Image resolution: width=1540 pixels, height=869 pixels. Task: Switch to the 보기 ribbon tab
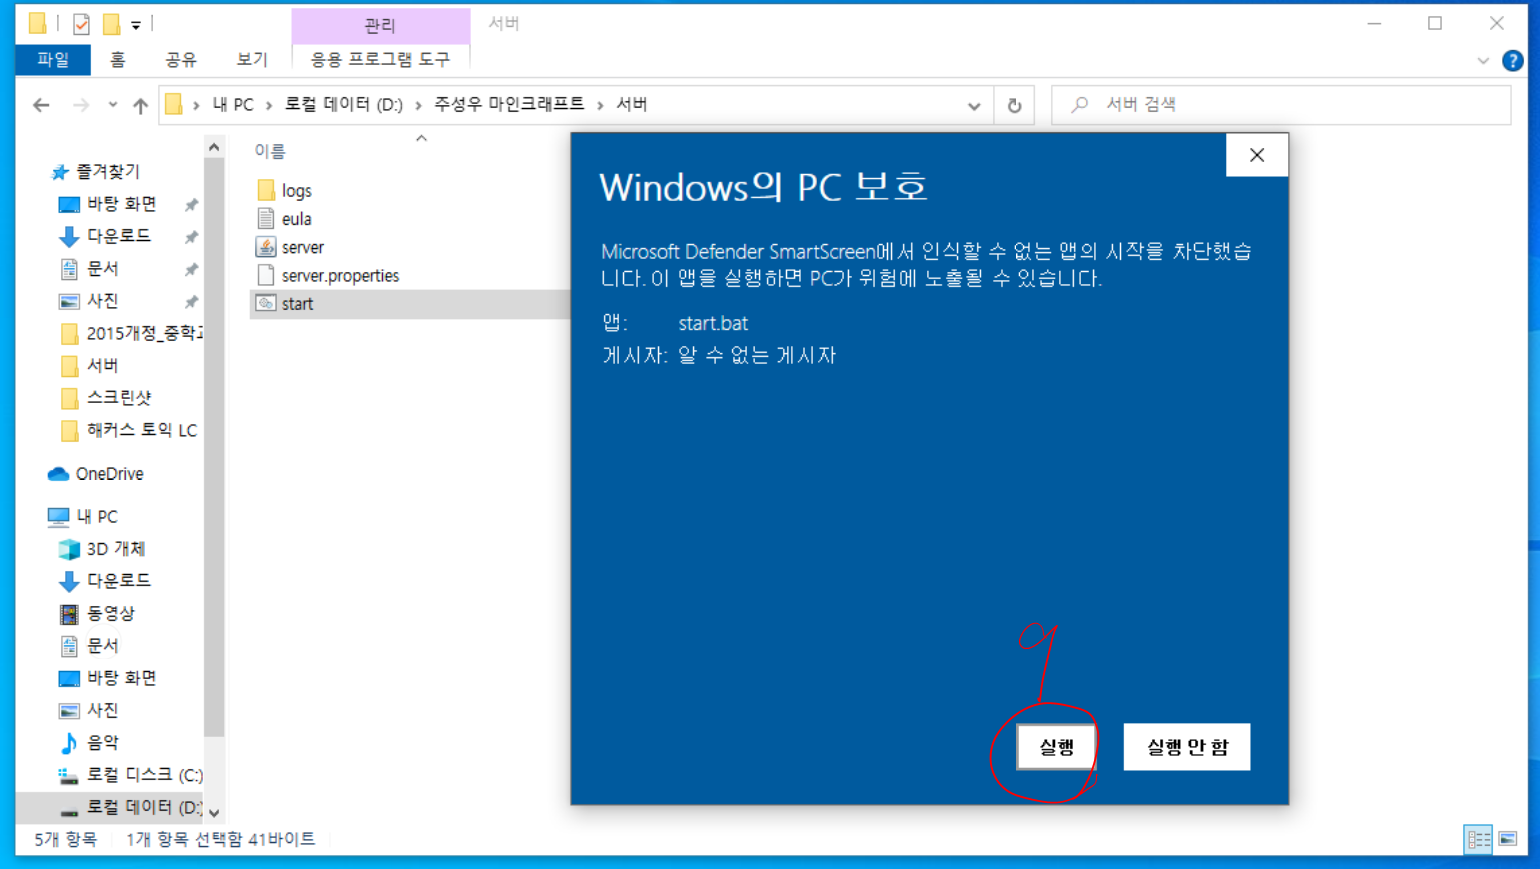[x=252, y=60]
